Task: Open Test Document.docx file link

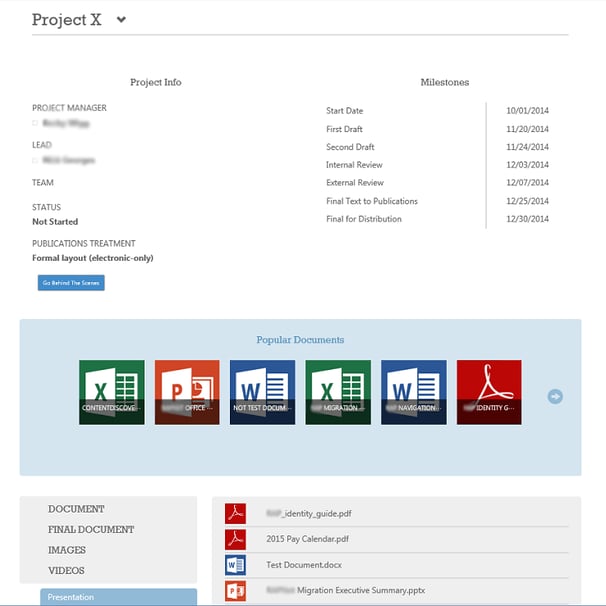Action: pos(304,565)
